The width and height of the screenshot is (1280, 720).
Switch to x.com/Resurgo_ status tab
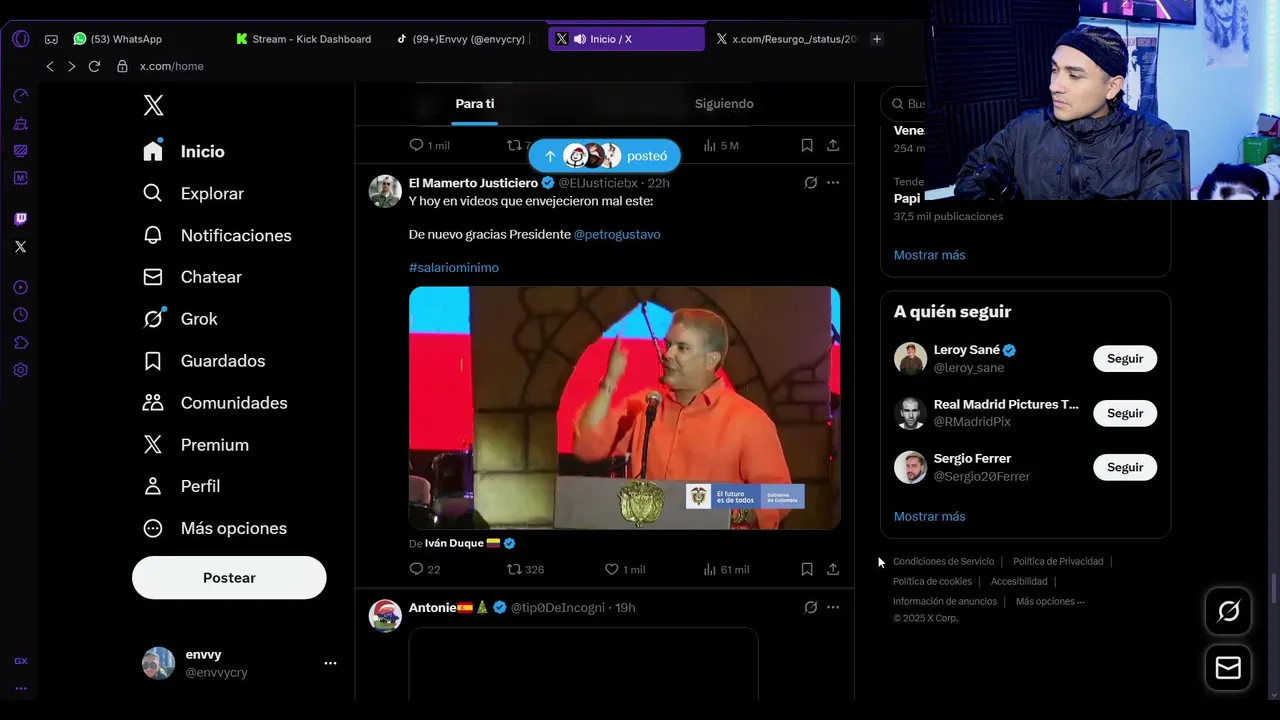tap(786, 39)
